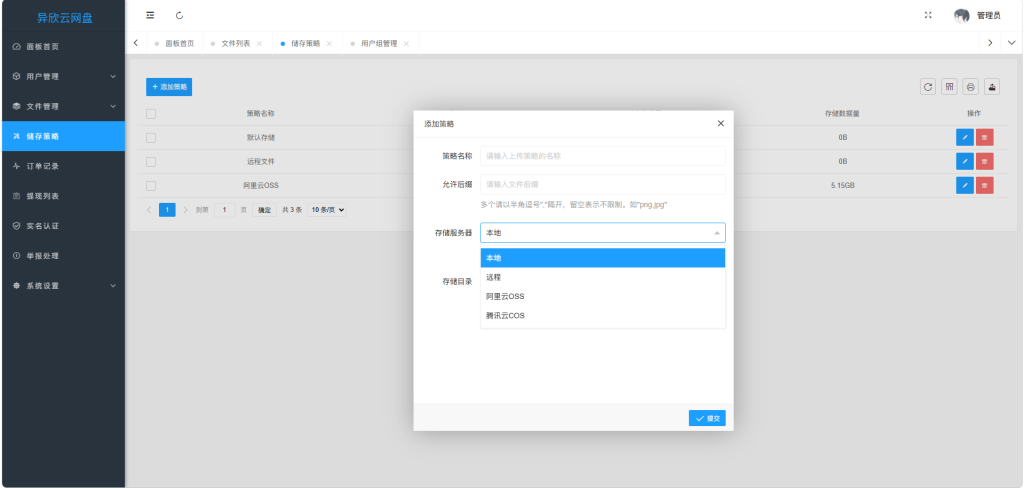Click the blue edit icon for 阿里云OSS
This screenshot has width=1024, height=488.
[964, 185]
